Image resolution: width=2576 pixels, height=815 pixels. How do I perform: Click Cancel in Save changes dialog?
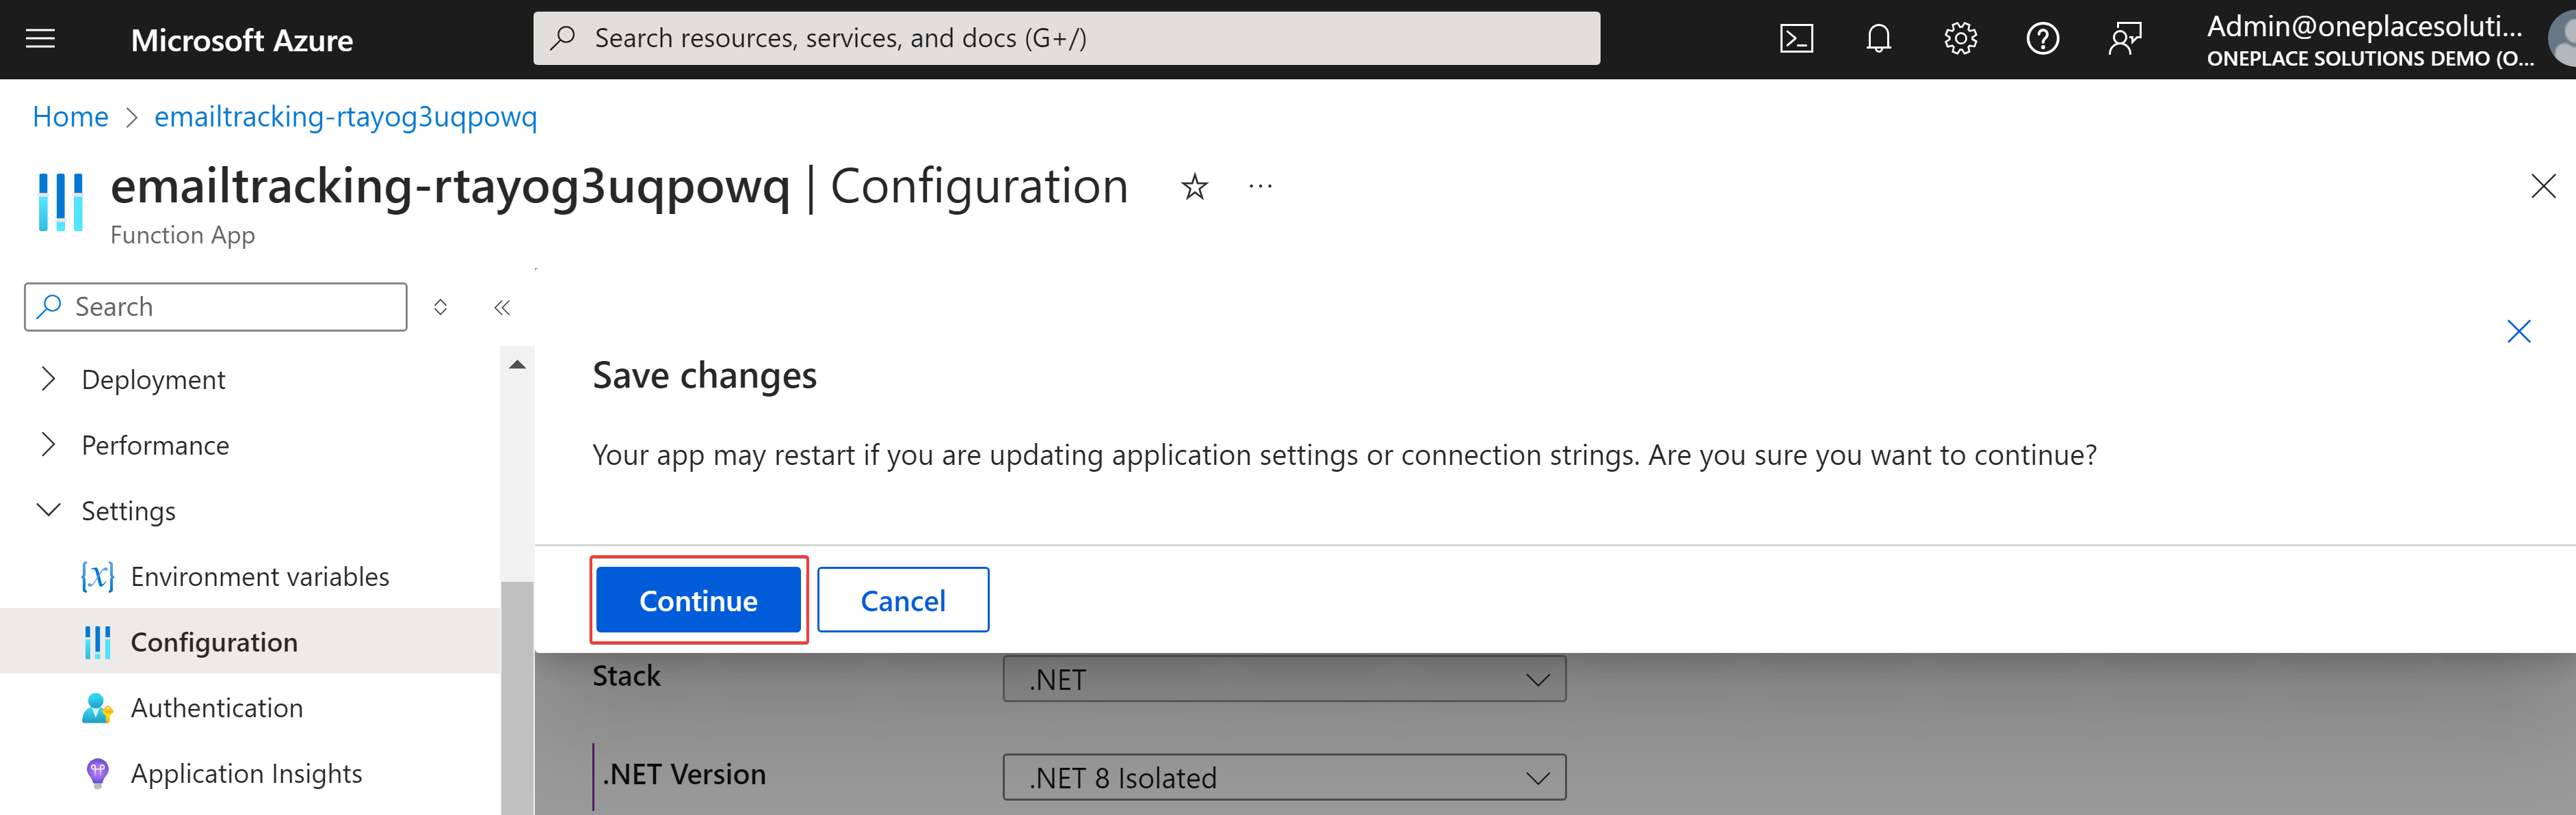[x=902, y=600]
